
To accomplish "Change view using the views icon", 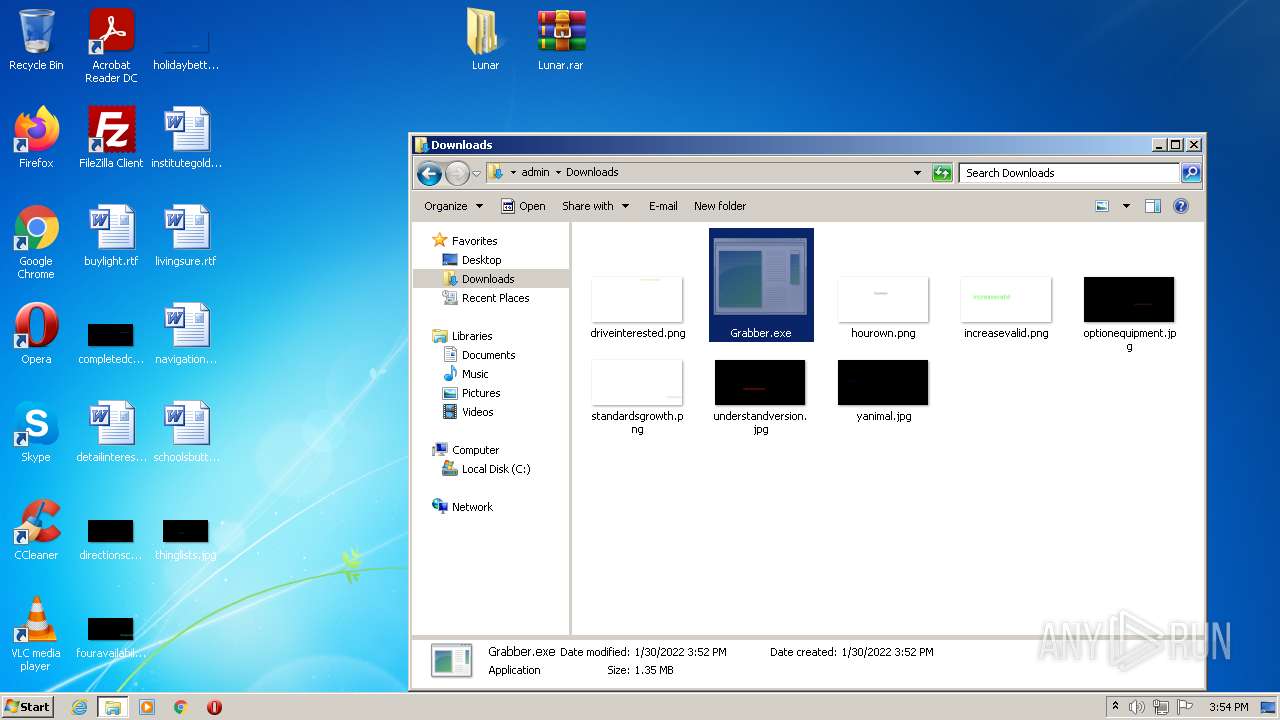I will (1102, 206).
